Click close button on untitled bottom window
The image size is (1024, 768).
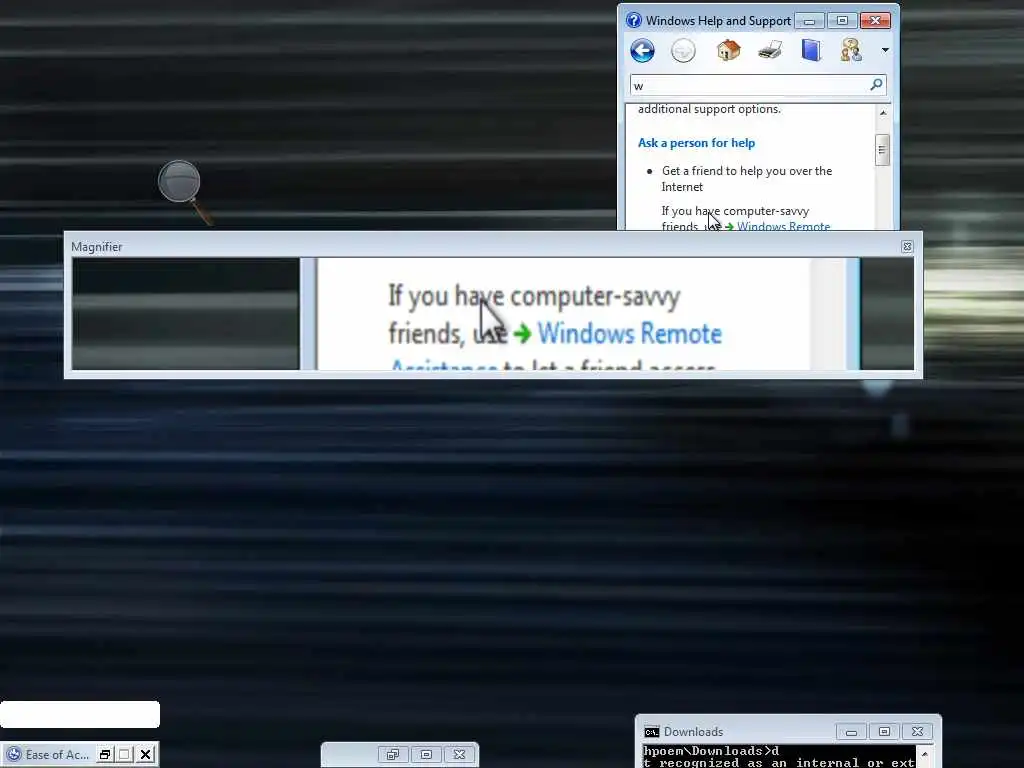[x=459, y=754]
